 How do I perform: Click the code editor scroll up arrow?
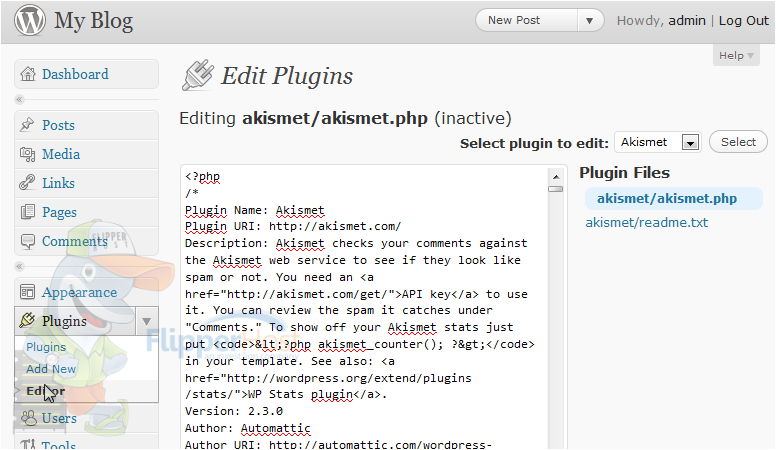coord(556,177)
